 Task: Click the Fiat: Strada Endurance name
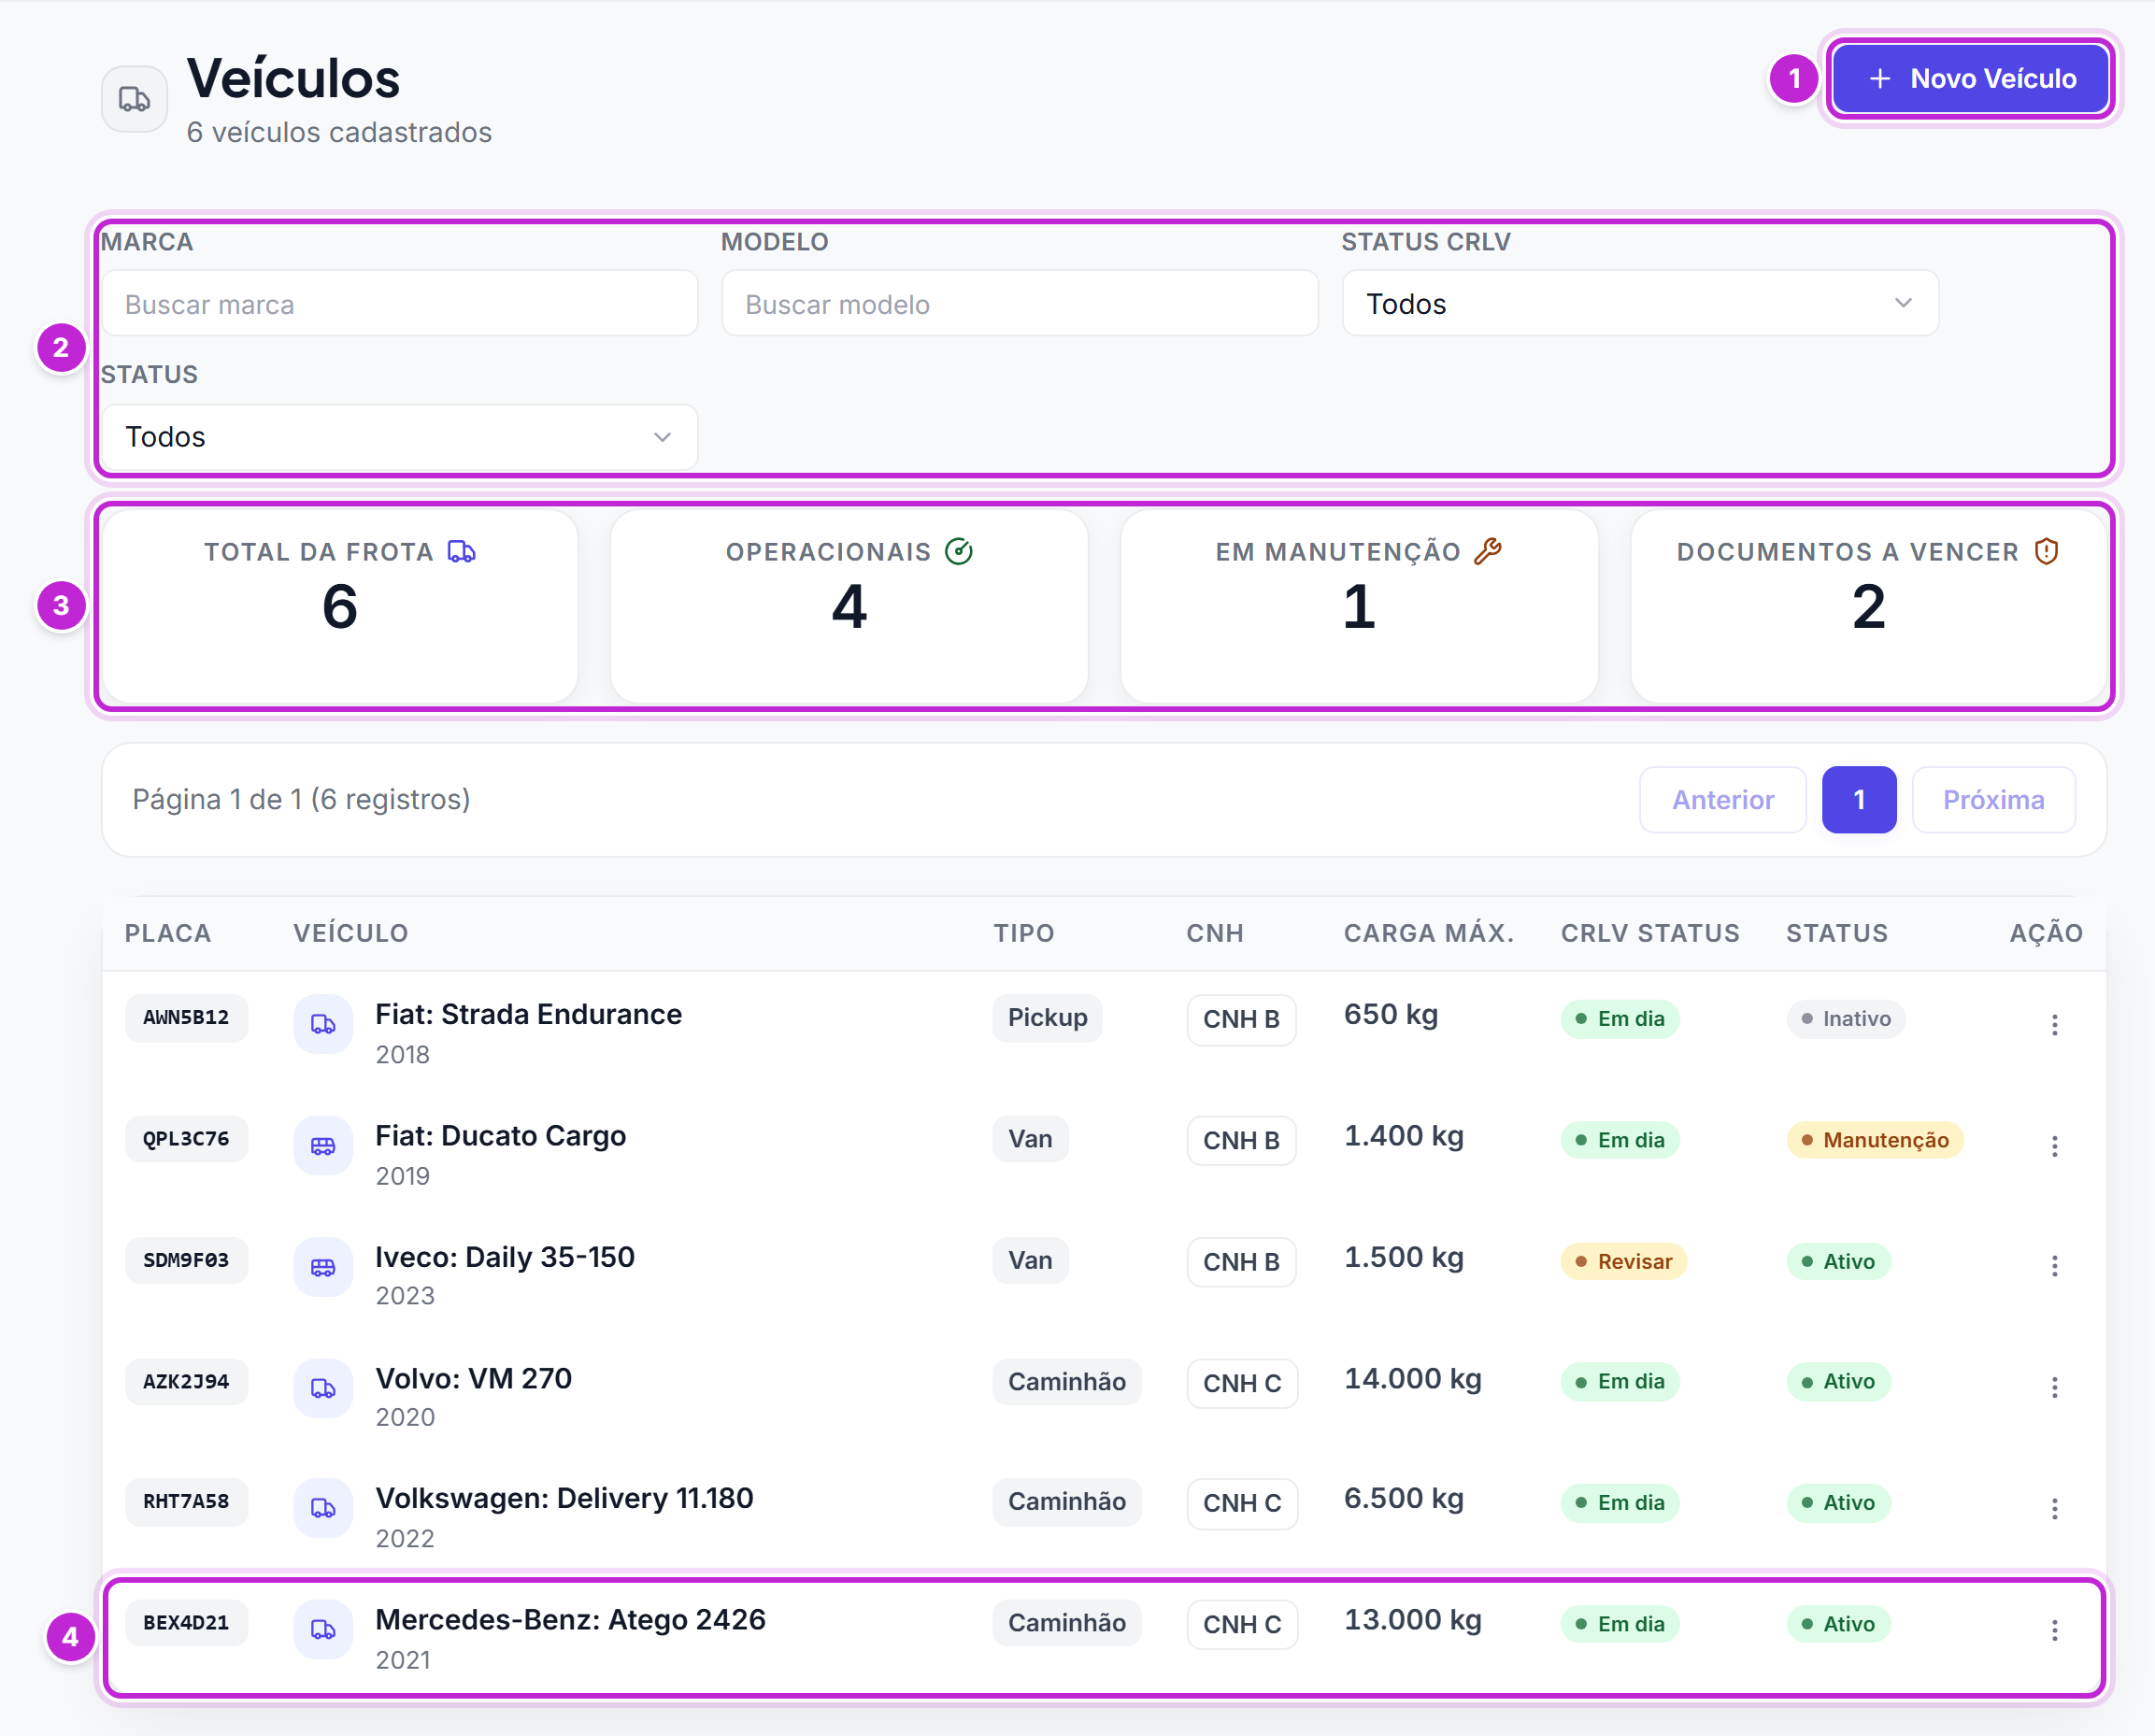[528, 1014]
